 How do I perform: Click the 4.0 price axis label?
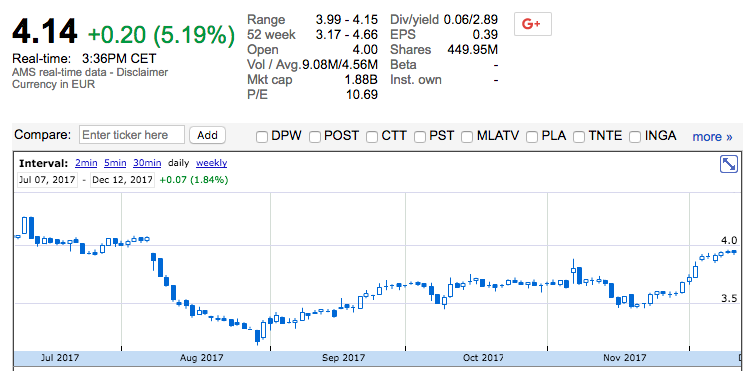click(x=729, y=240)
